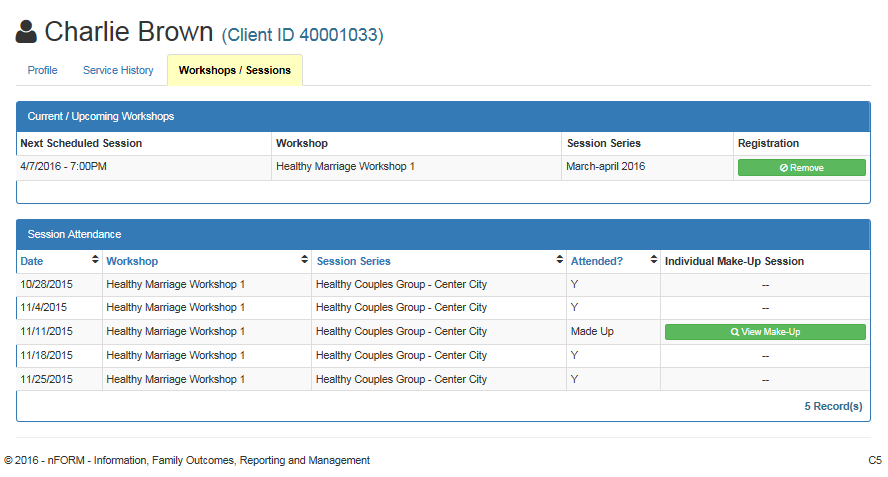
Task: Click the 4/7/2016 - 7:00PM scheduled session
Action: pyautogui.click(x=63, y=167)
